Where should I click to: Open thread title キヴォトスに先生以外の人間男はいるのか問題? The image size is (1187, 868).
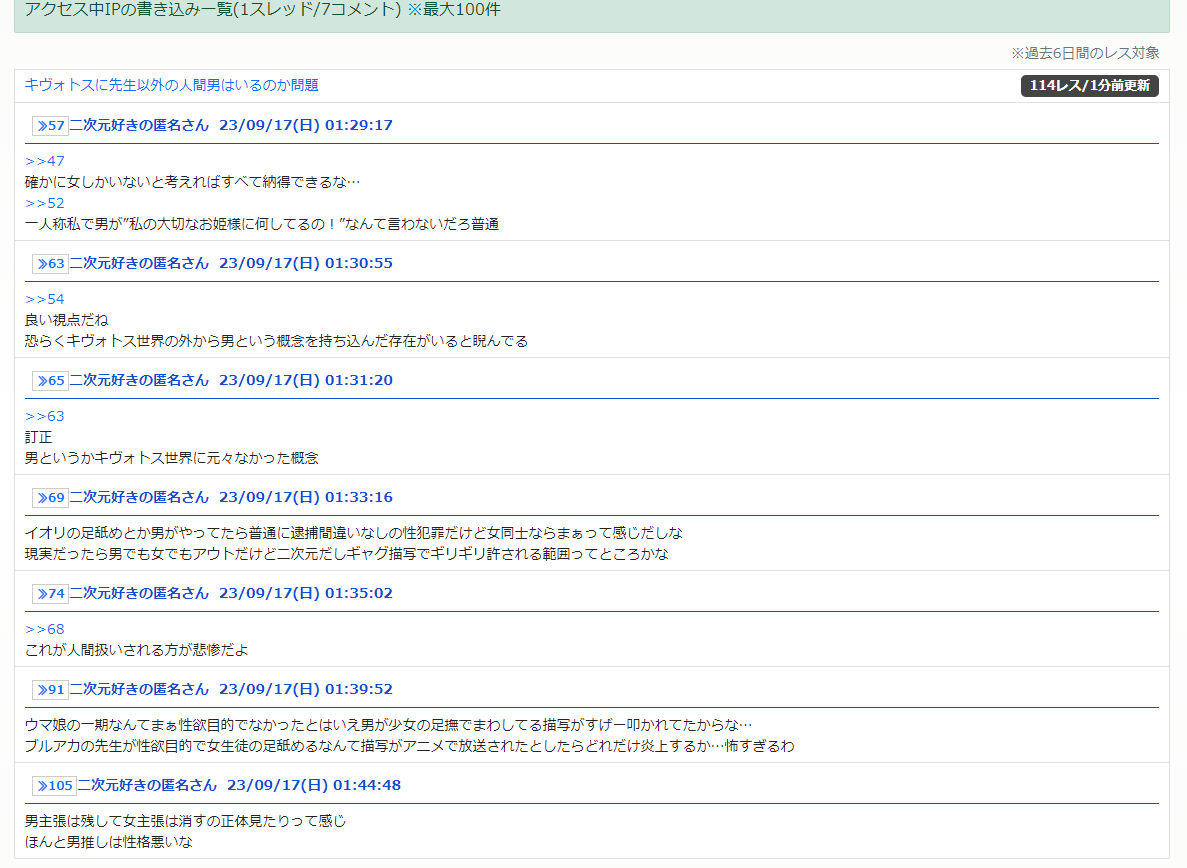[x=172, y=86]
